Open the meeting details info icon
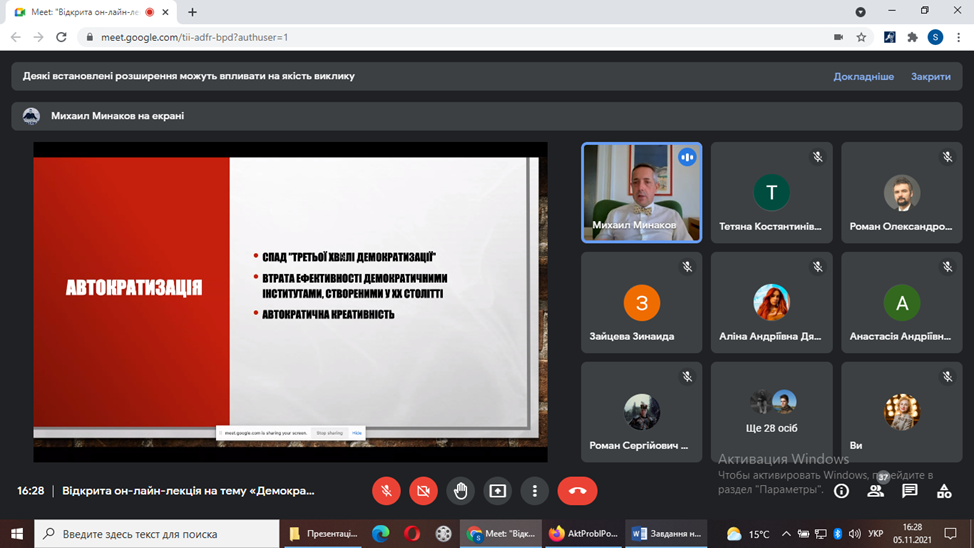The image size is (974, 548). click(841, 491)
